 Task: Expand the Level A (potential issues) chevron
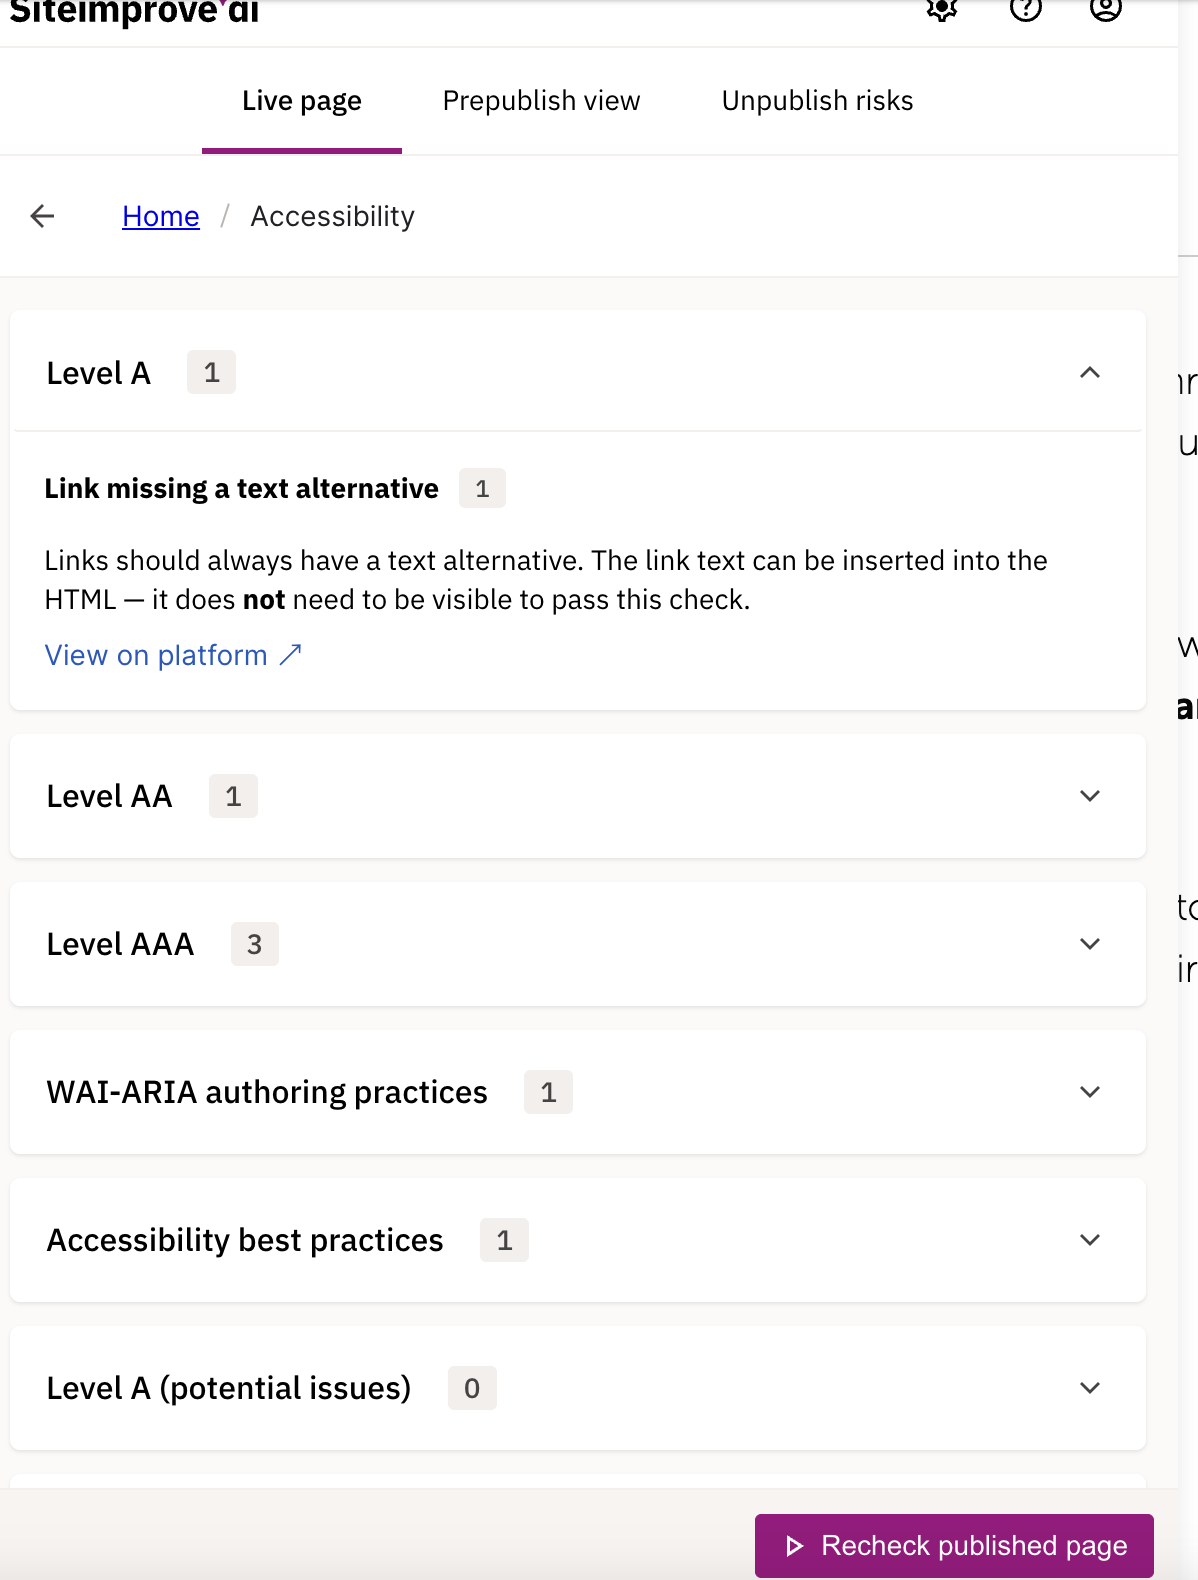1090,1388
